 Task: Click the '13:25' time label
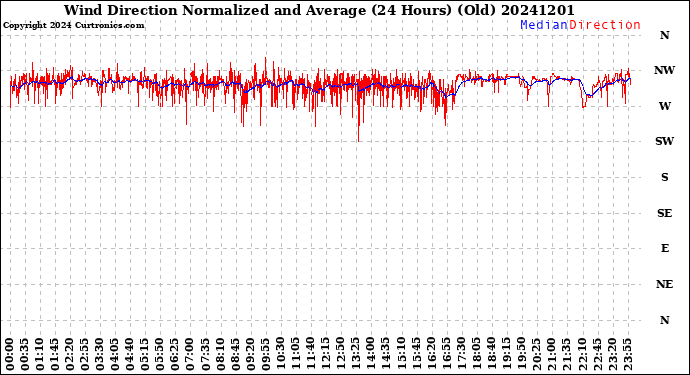tap(356, 354)
